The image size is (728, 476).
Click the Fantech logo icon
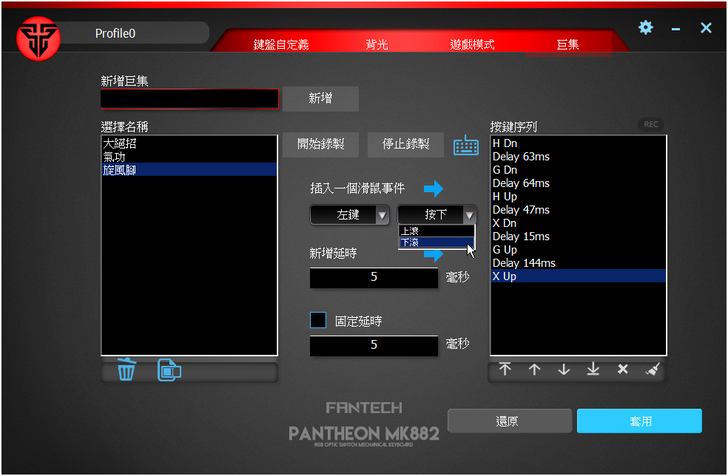[x=38, y=39]
